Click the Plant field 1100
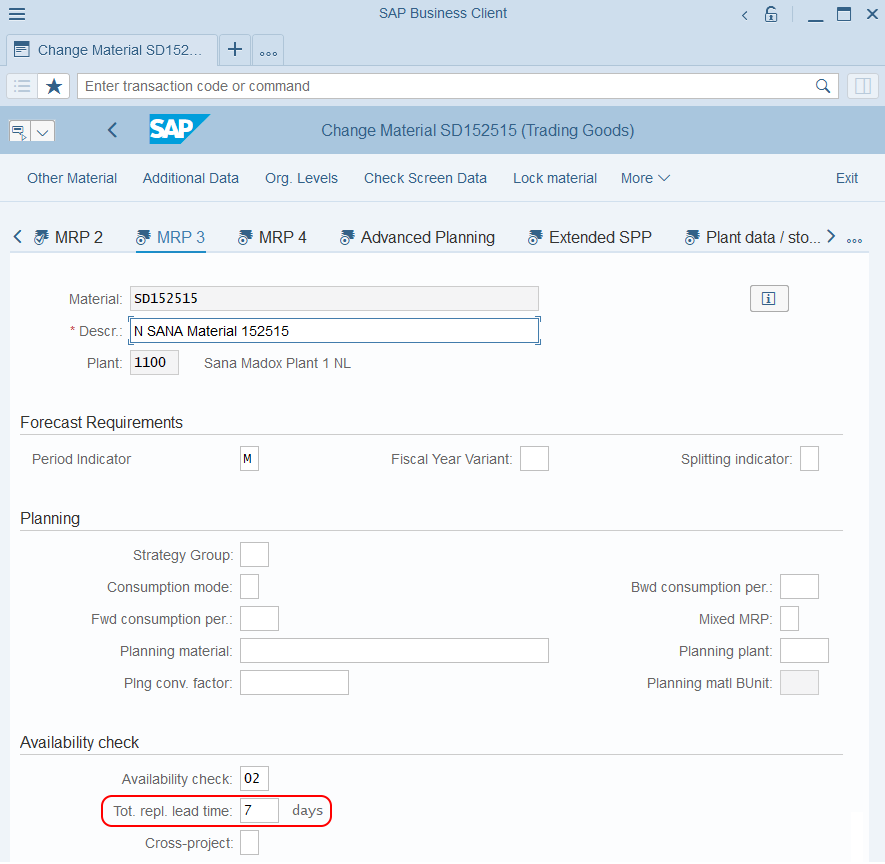885x864 pixels. click(x=154, y=362)
